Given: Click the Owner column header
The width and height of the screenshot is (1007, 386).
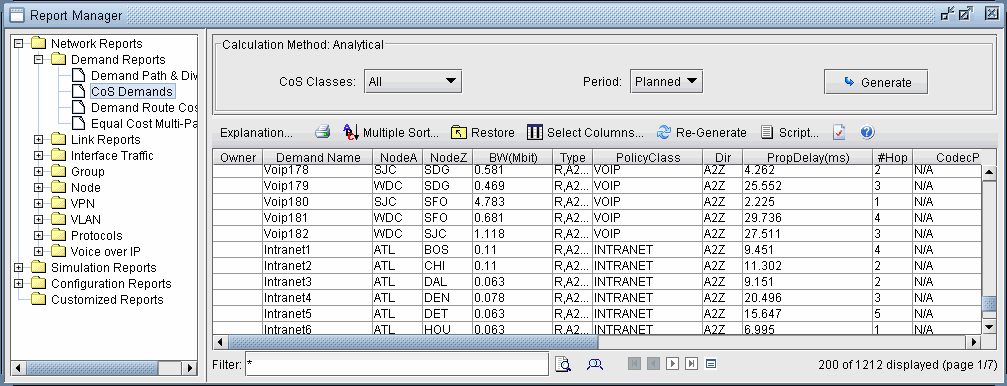Looking at the screenshot, I should click(x=238, y=157).
